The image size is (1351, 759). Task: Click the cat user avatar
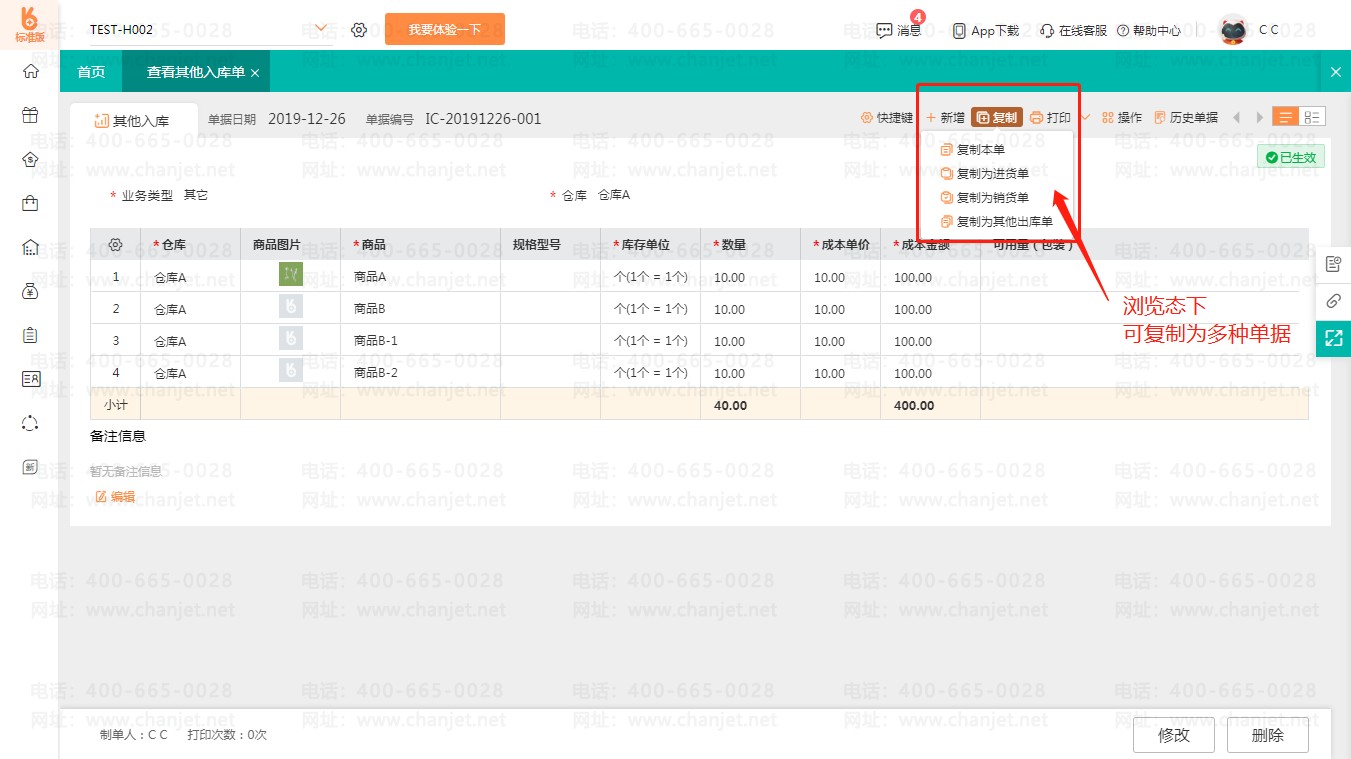point(1233,30)
